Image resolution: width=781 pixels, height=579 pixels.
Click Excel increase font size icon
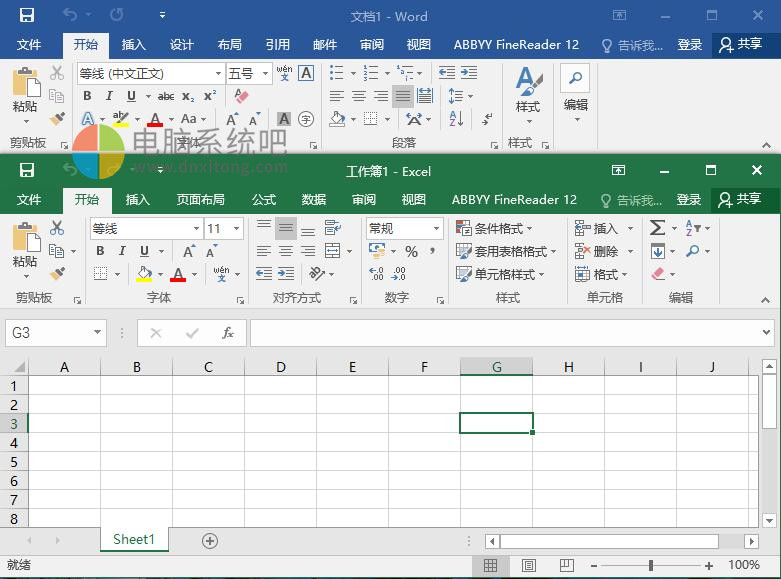(x=189, y=251)
